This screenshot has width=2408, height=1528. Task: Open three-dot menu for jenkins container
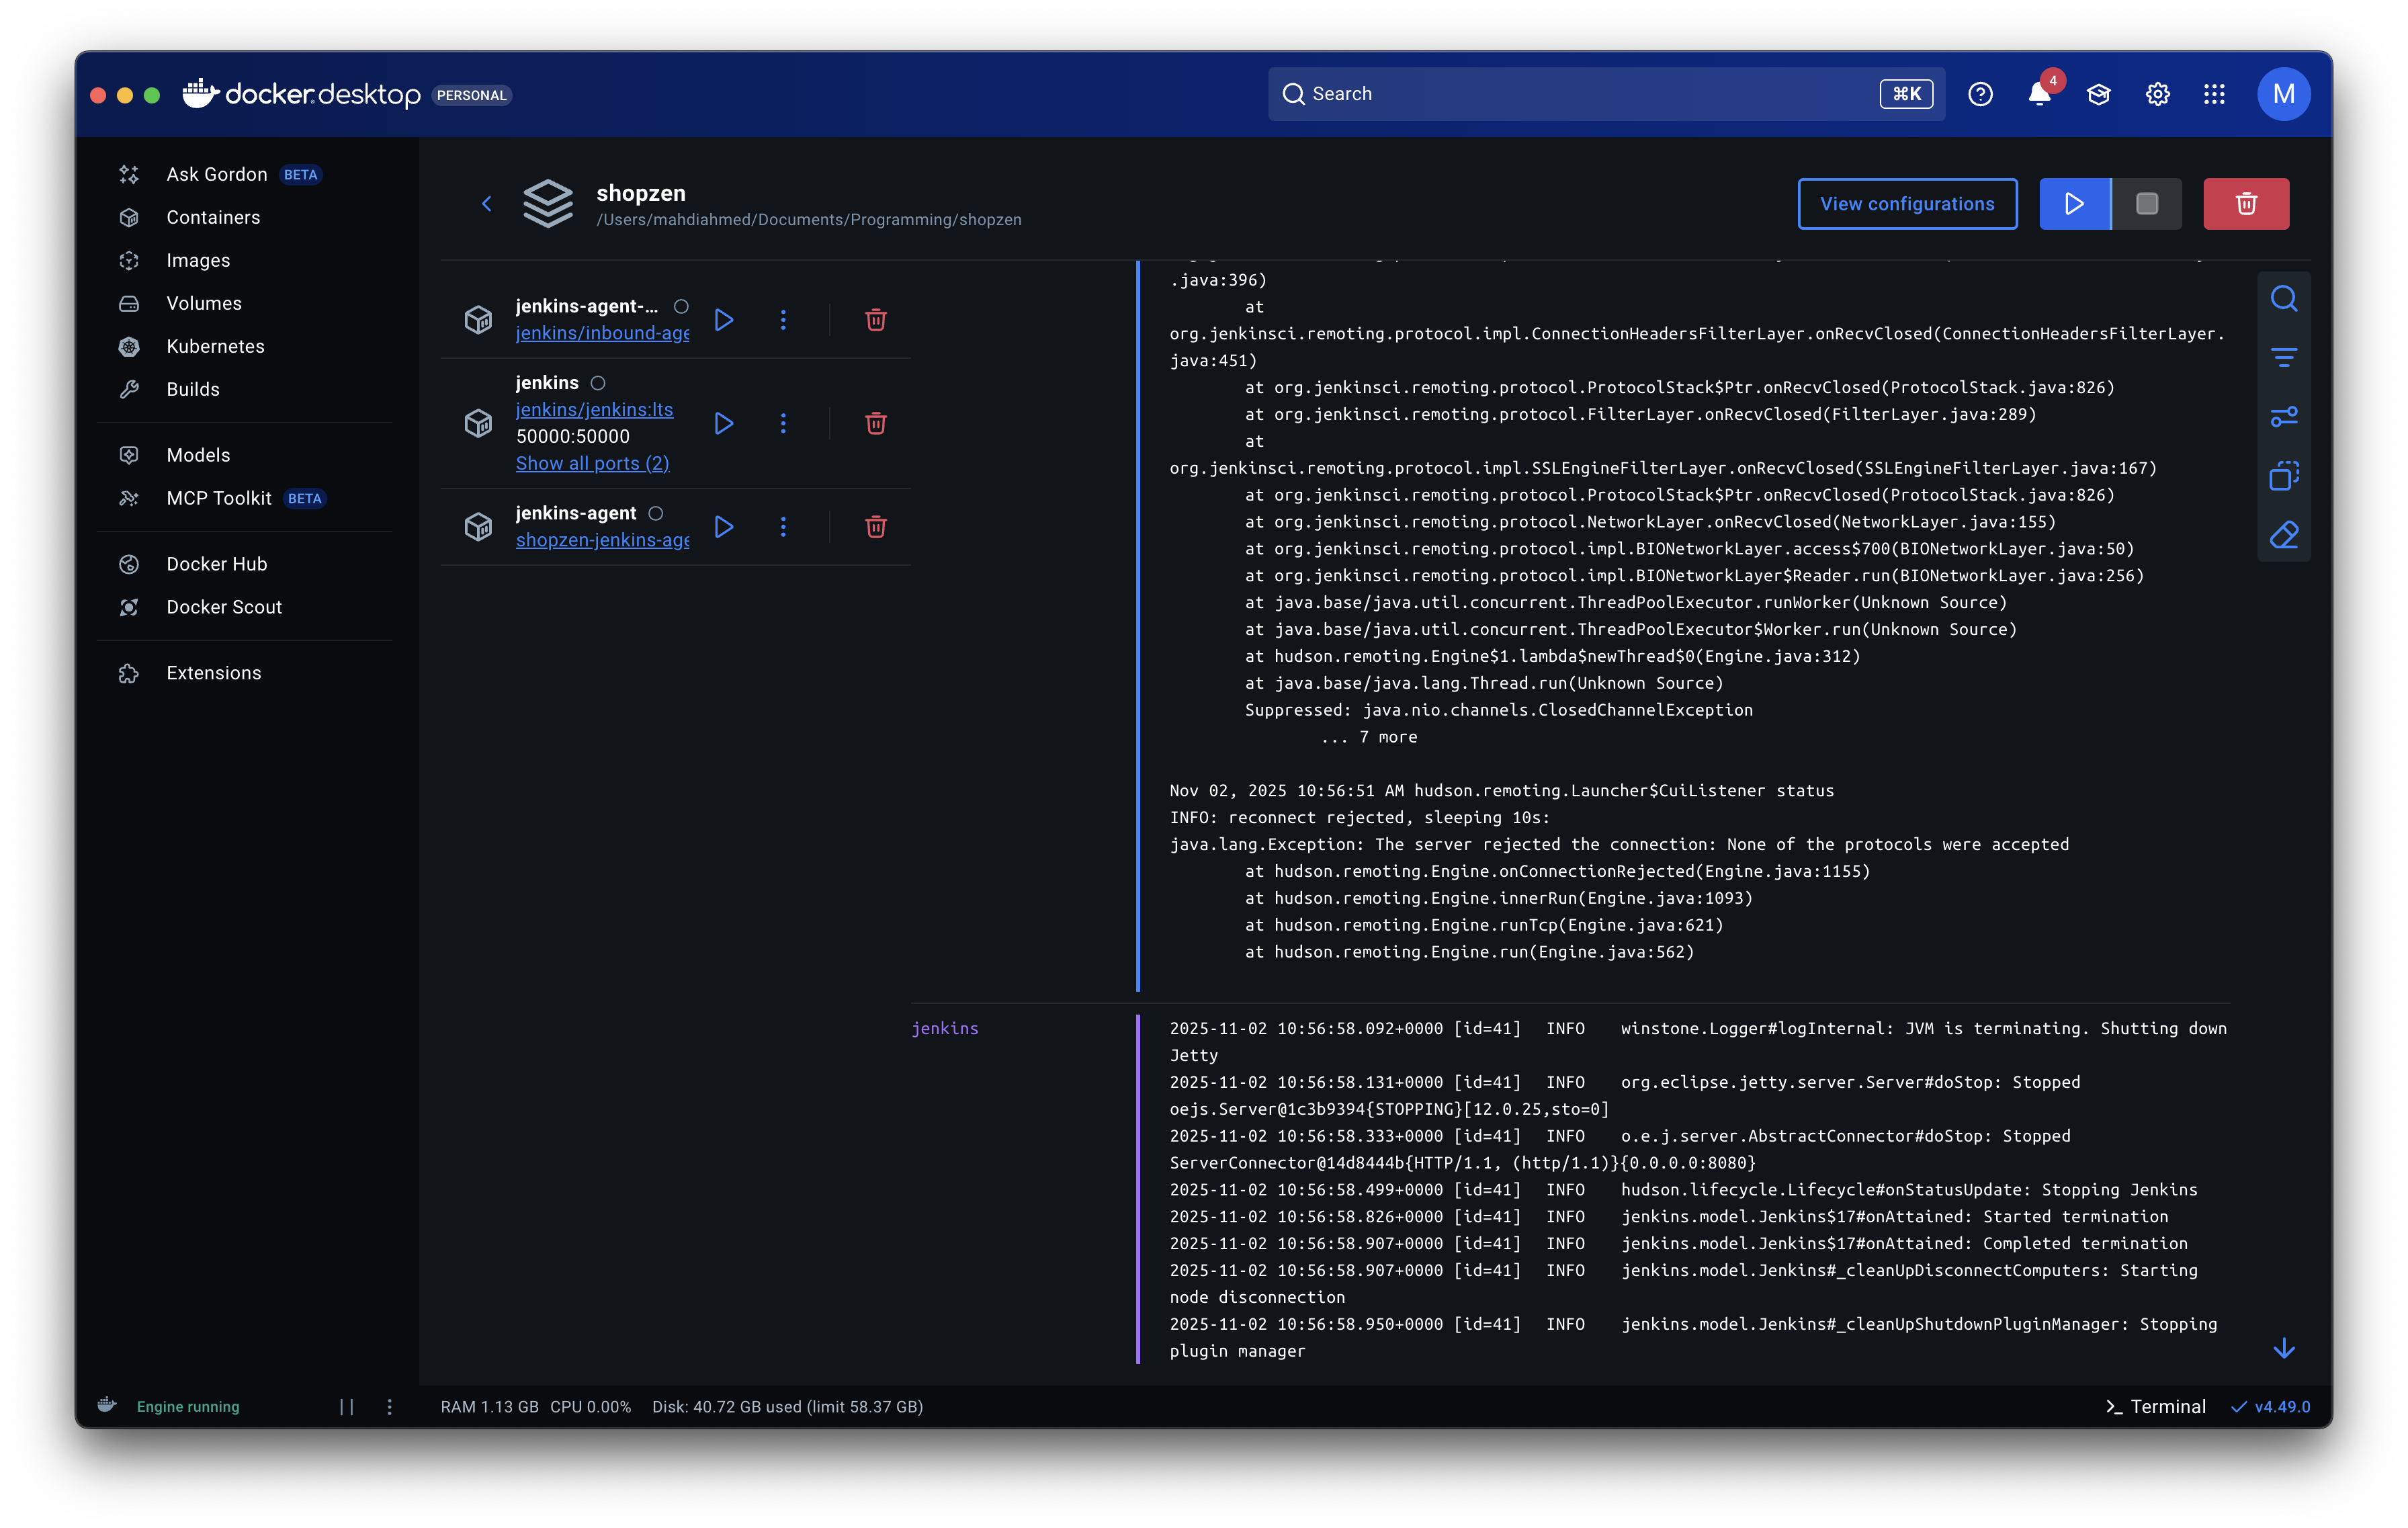(x=783, y=423)
